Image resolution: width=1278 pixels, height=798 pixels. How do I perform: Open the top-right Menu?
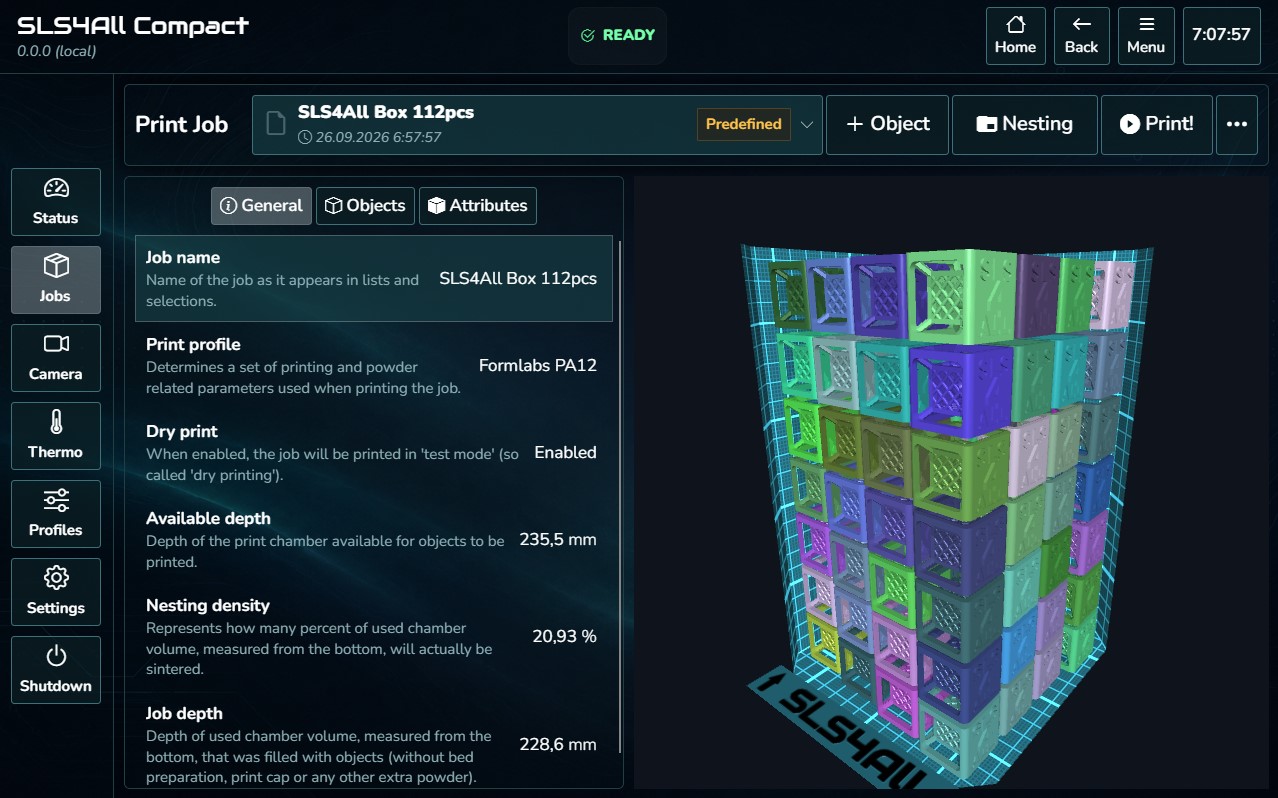tap(1146, 36)
